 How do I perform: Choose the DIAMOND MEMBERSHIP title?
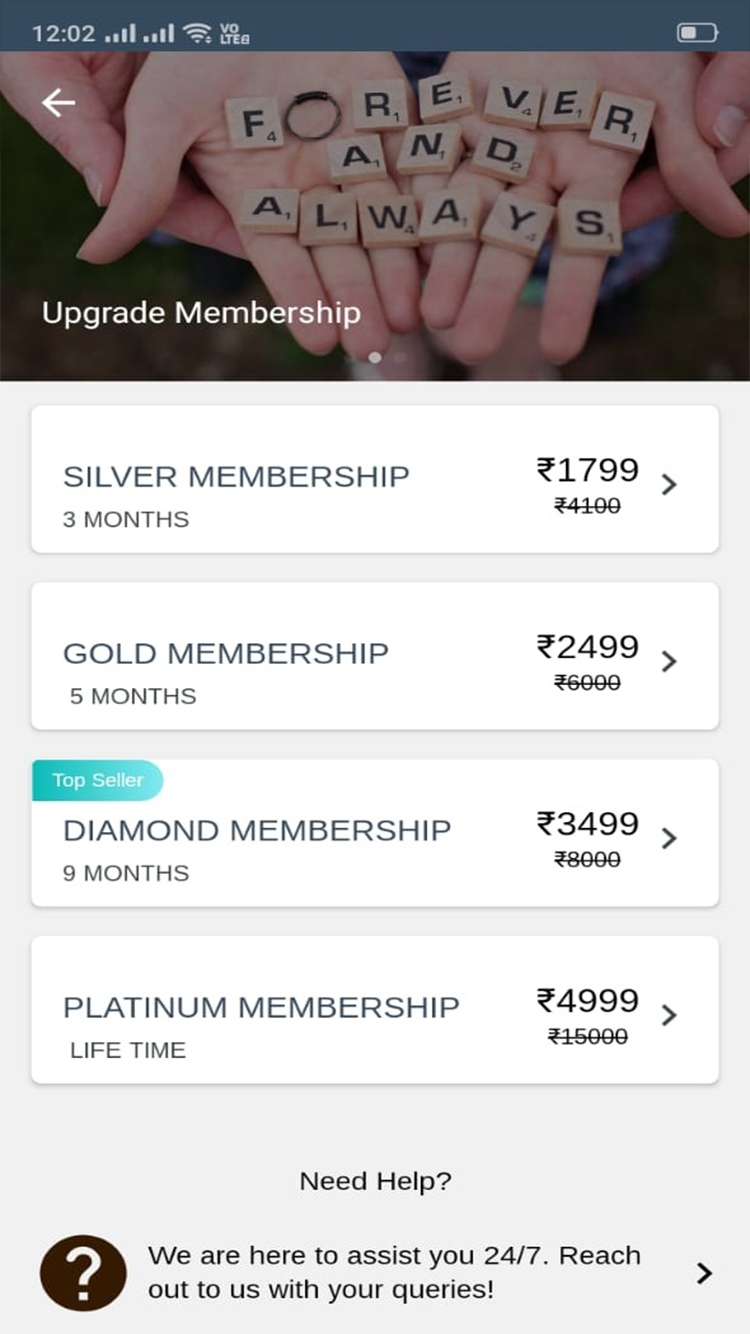coord(257,830)
